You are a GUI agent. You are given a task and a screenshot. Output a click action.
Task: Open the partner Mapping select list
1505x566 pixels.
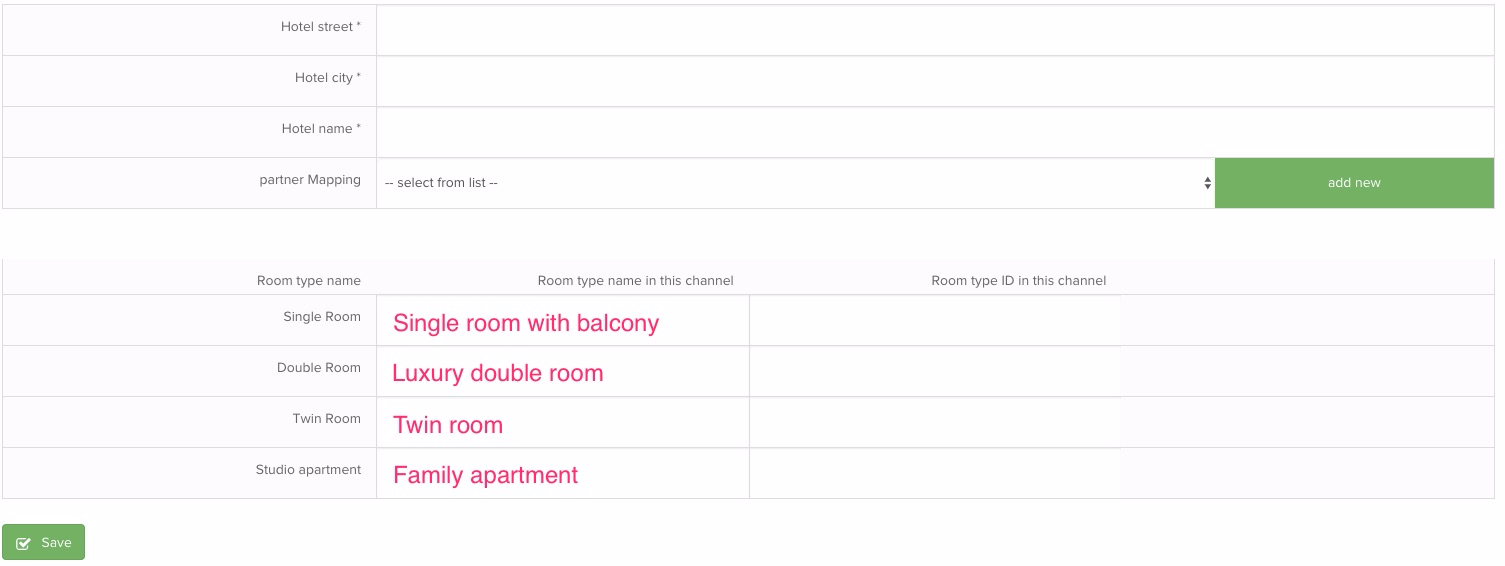[x=795, y=183]
